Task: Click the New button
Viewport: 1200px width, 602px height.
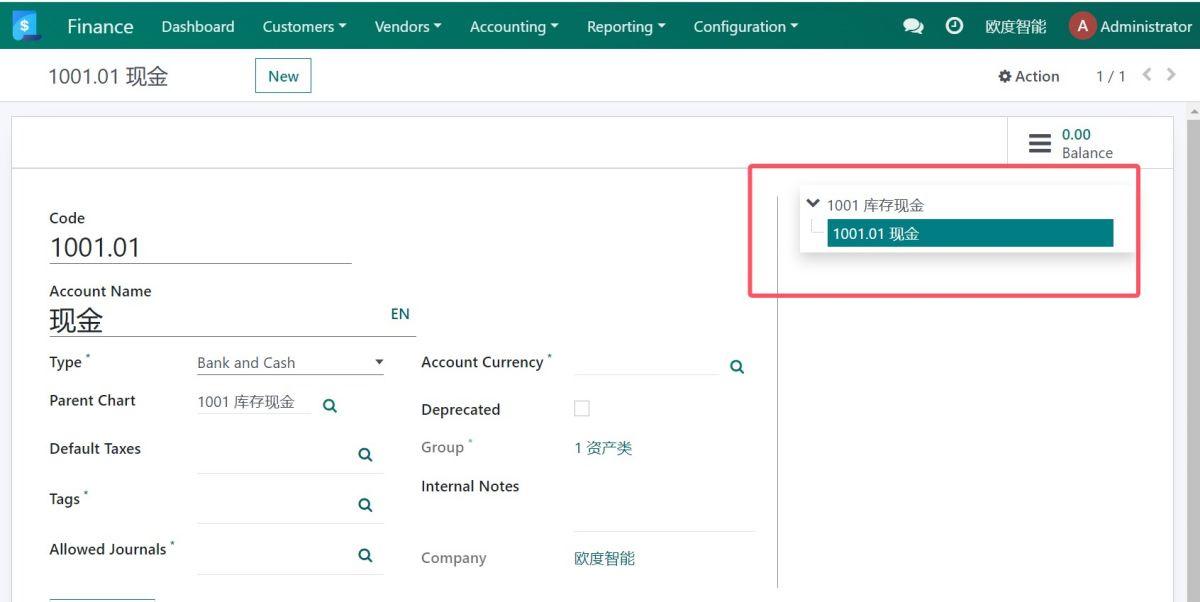Action: [x=283, y=76]
